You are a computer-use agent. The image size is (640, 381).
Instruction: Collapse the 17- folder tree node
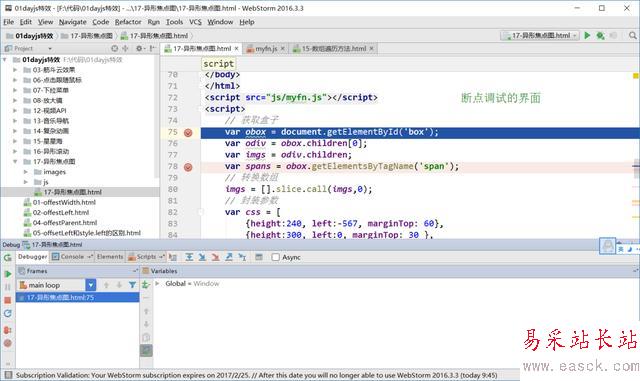coord(15,162)
